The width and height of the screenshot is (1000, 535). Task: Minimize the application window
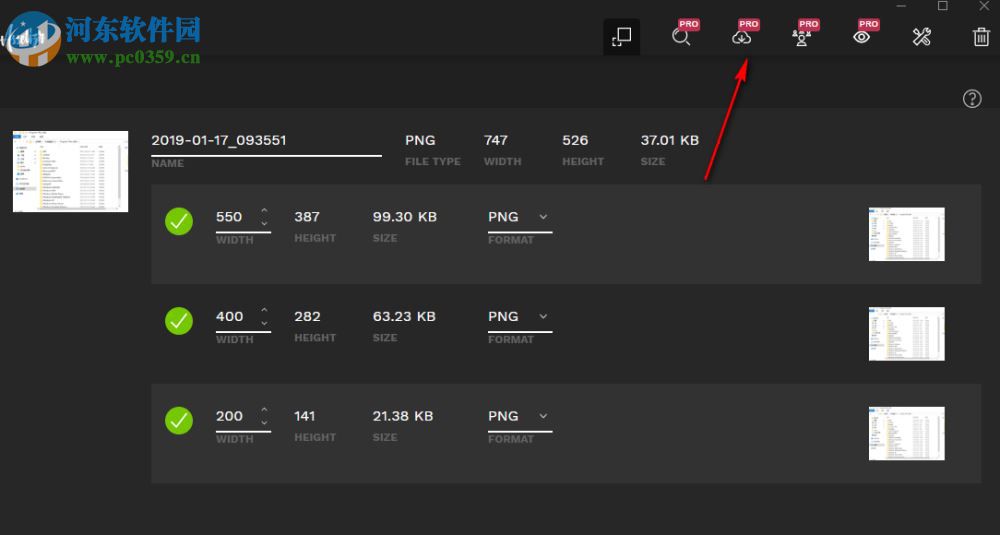[x=901, y=6]
